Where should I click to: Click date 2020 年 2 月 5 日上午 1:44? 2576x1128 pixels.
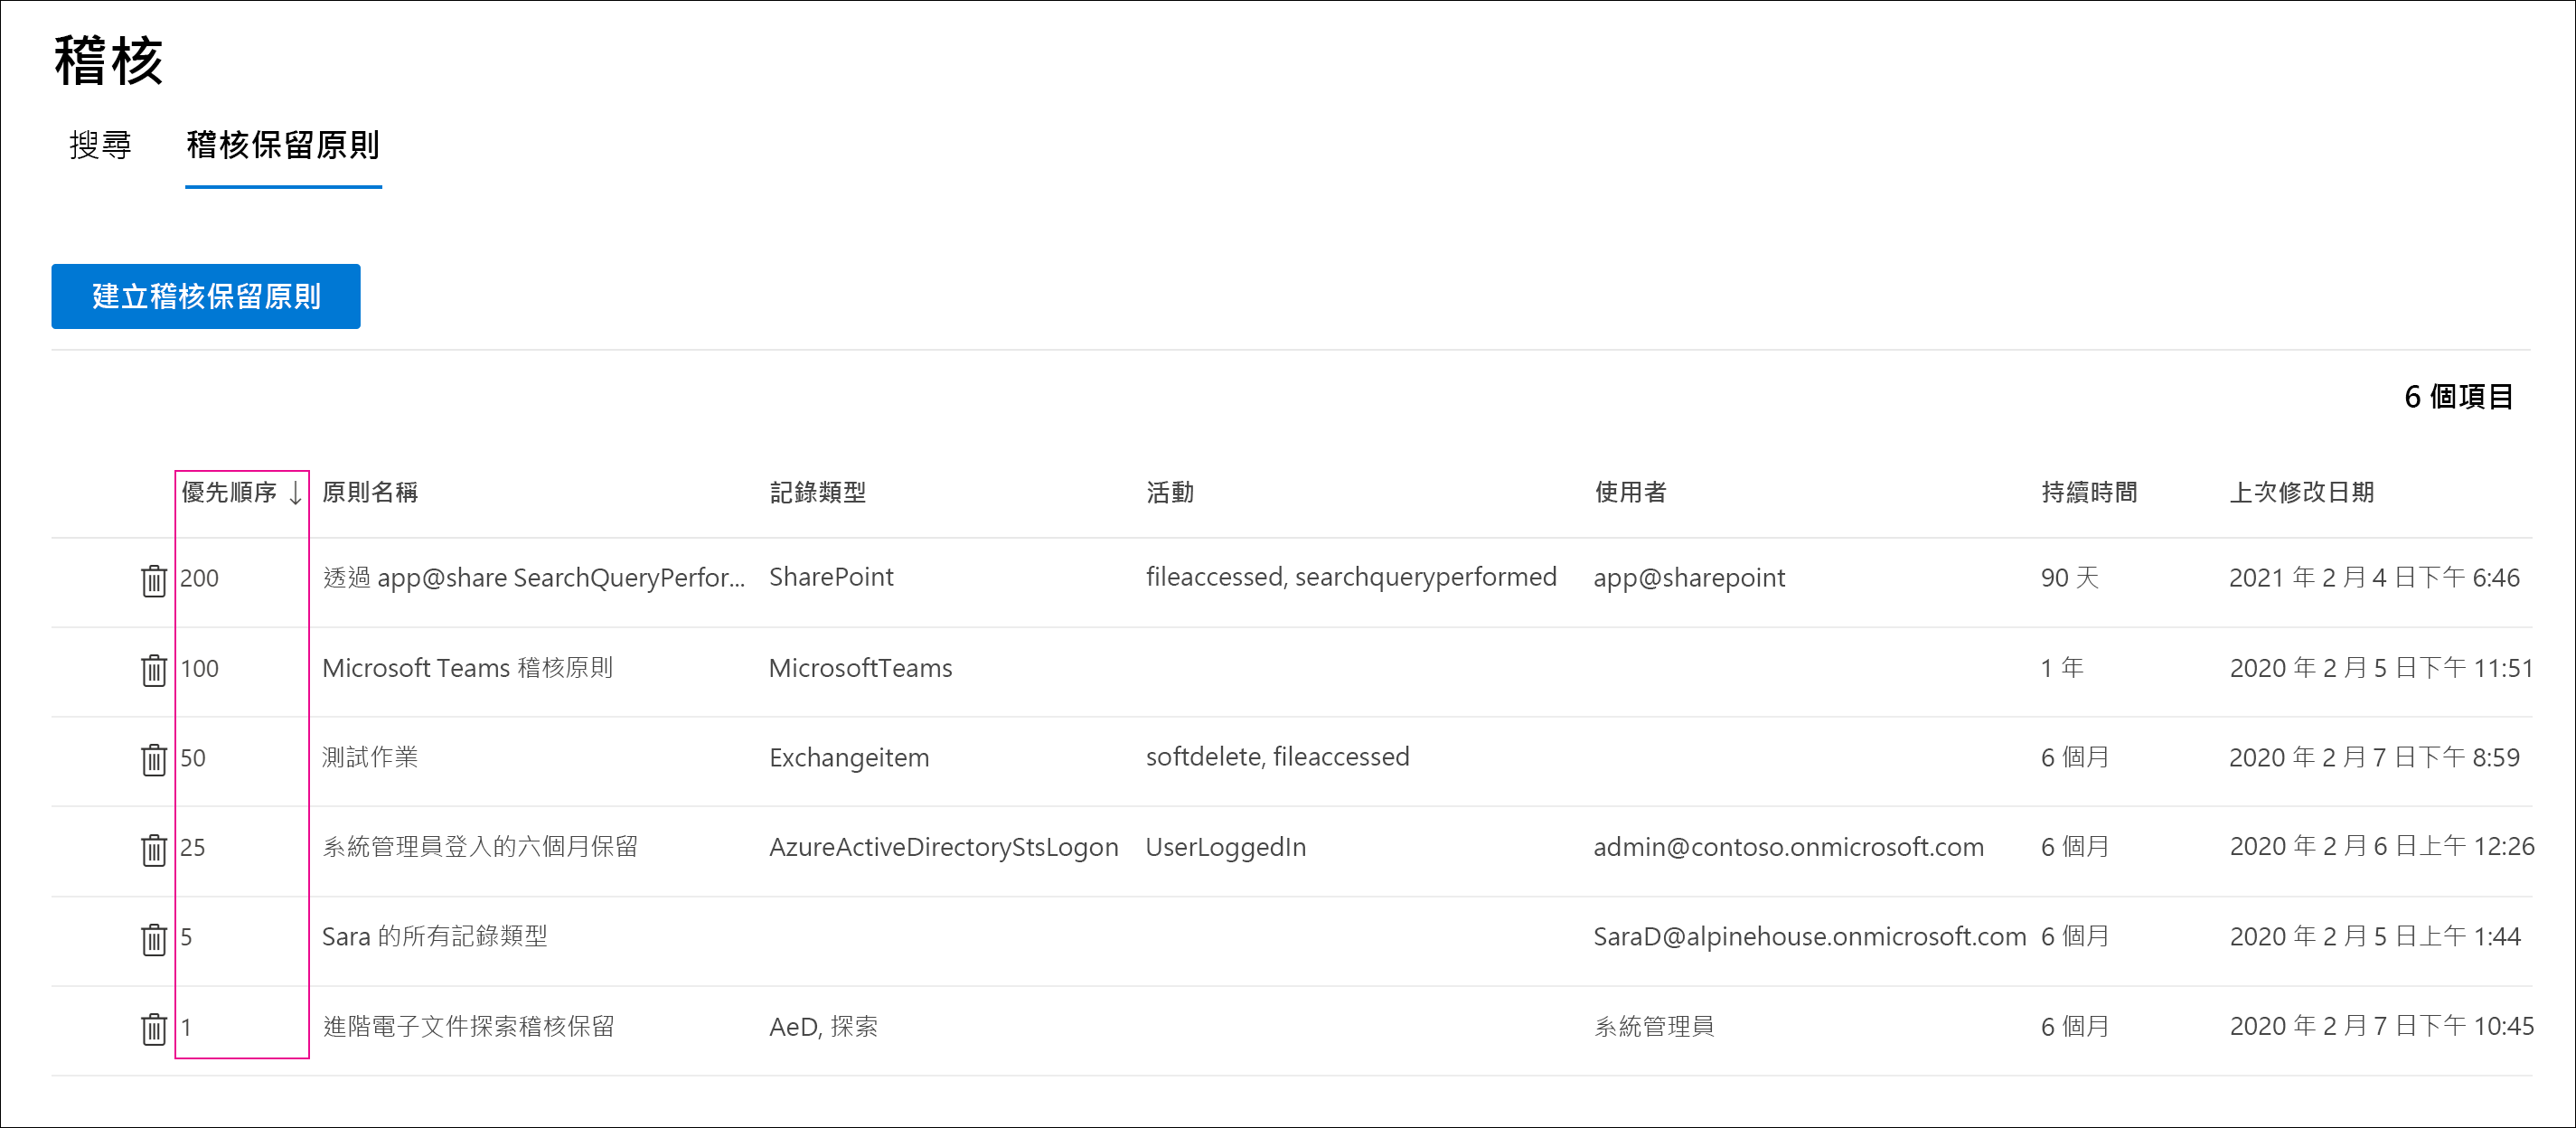pos(2374,937)
